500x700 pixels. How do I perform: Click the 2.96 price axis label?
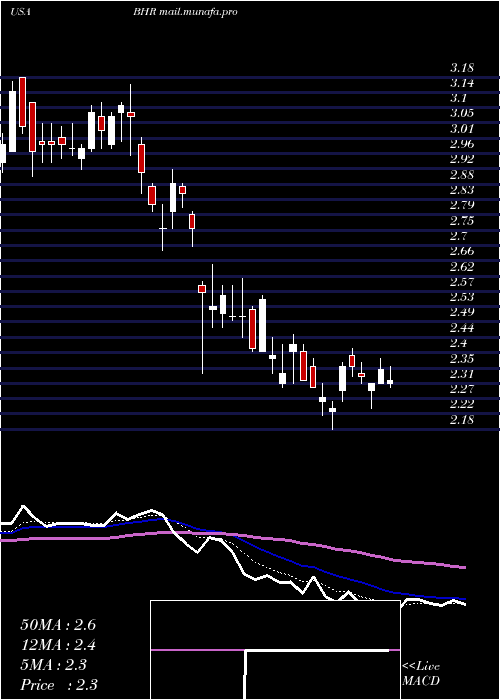pos(462,145)
